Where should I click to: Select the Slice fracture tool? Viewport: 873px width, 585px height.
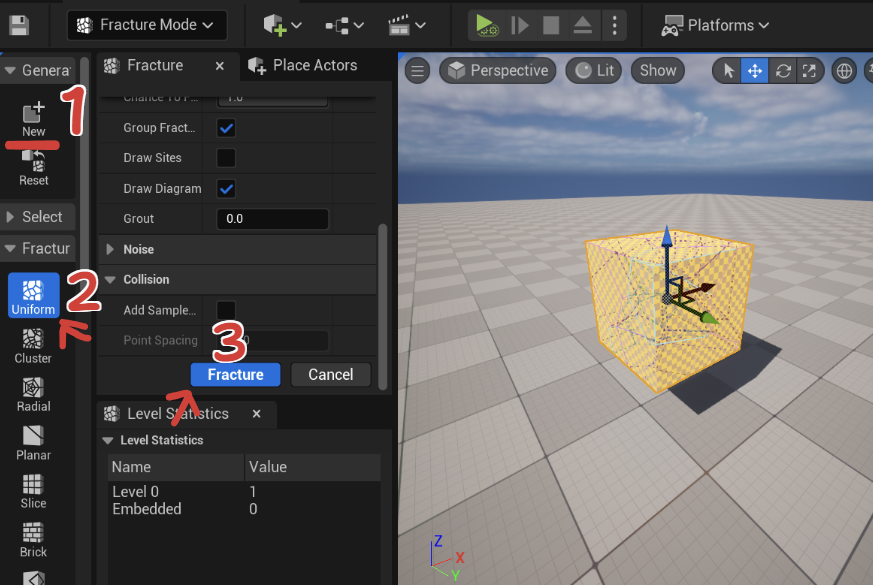coord(33,492)
